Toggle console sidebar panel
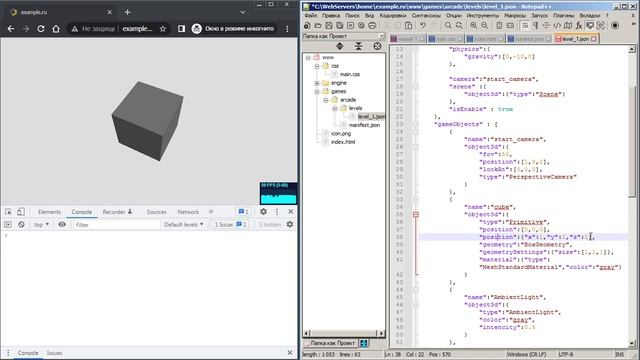This screenshot has width=640, height=360. click(8, 224)
